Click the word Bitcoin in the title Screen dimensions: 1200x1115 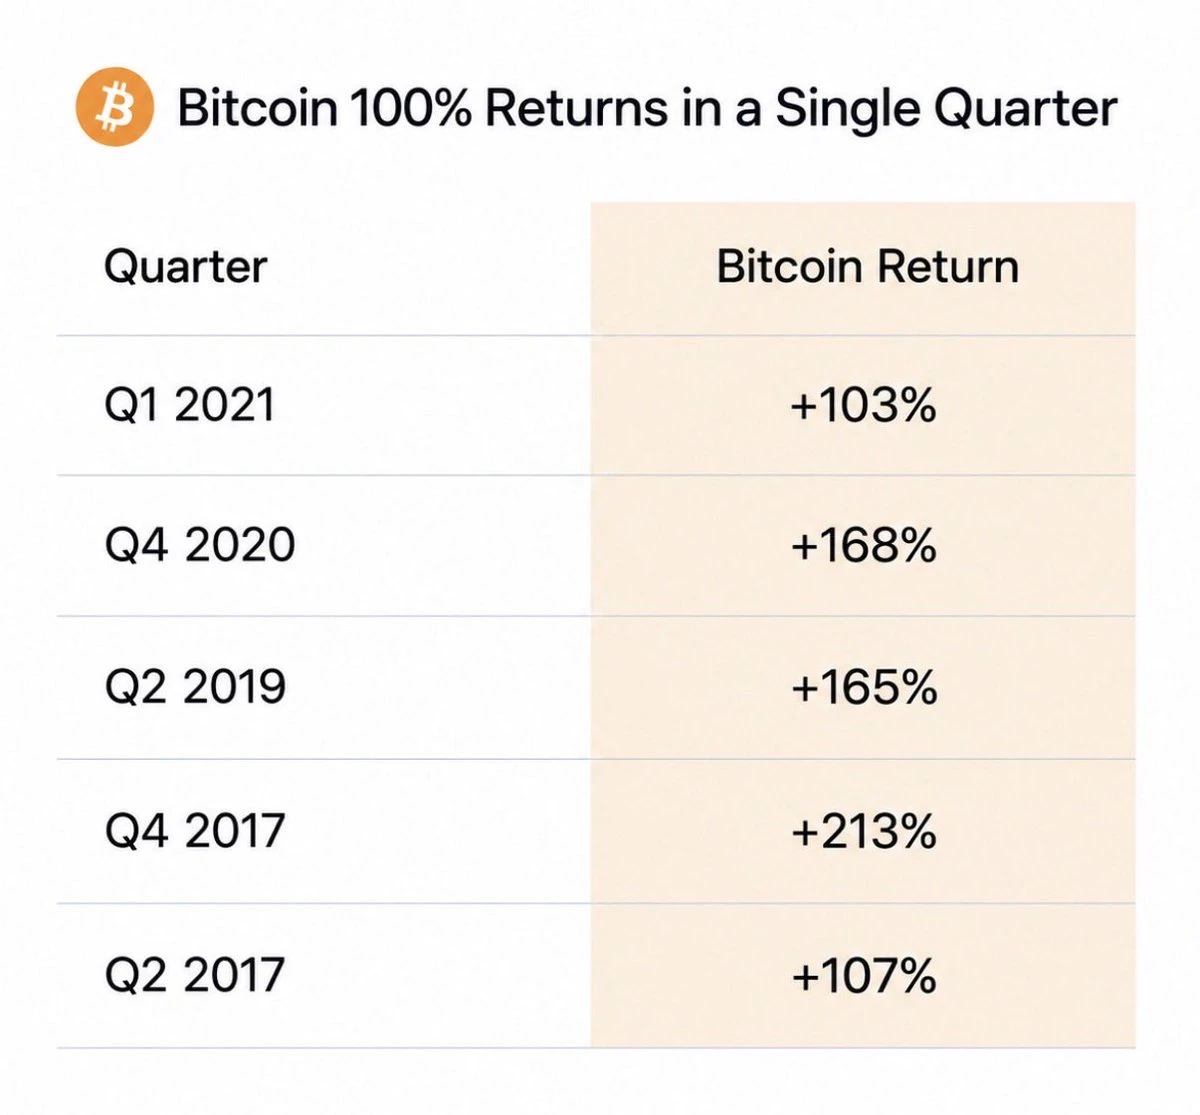[258, 107]
